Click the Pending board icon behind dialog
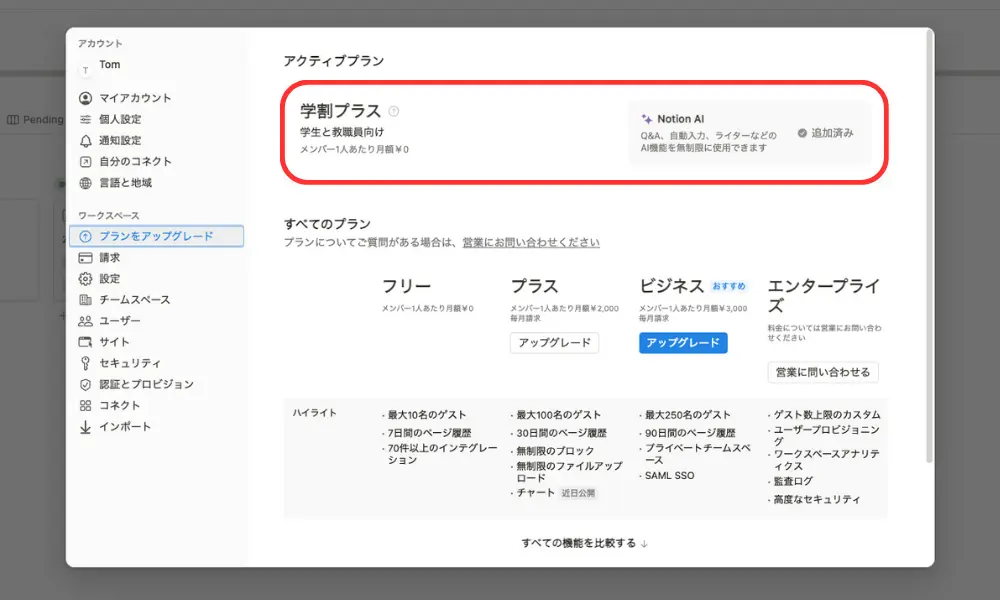Viewport: 1000px width, 600px height. point(13,120)
